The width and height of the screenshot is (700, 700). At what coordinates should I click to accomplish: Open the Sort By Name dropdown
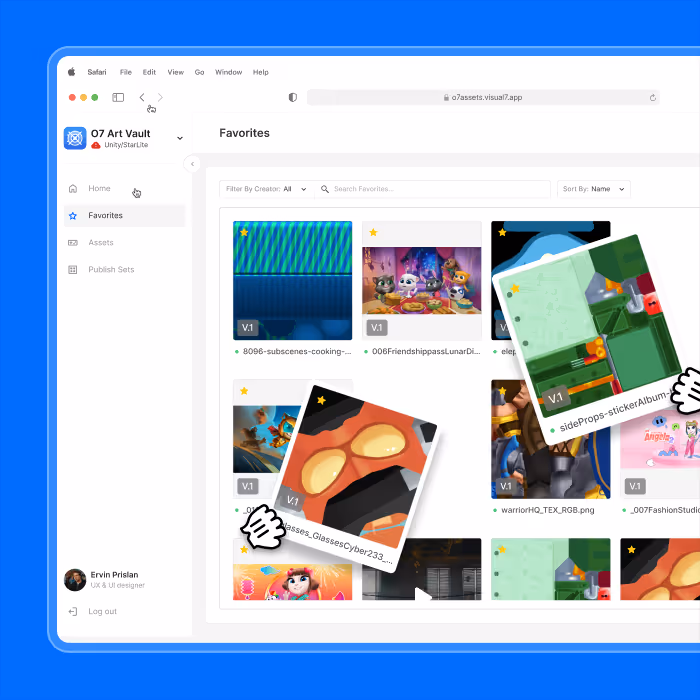pyautogui.click(x=594, y=189)
